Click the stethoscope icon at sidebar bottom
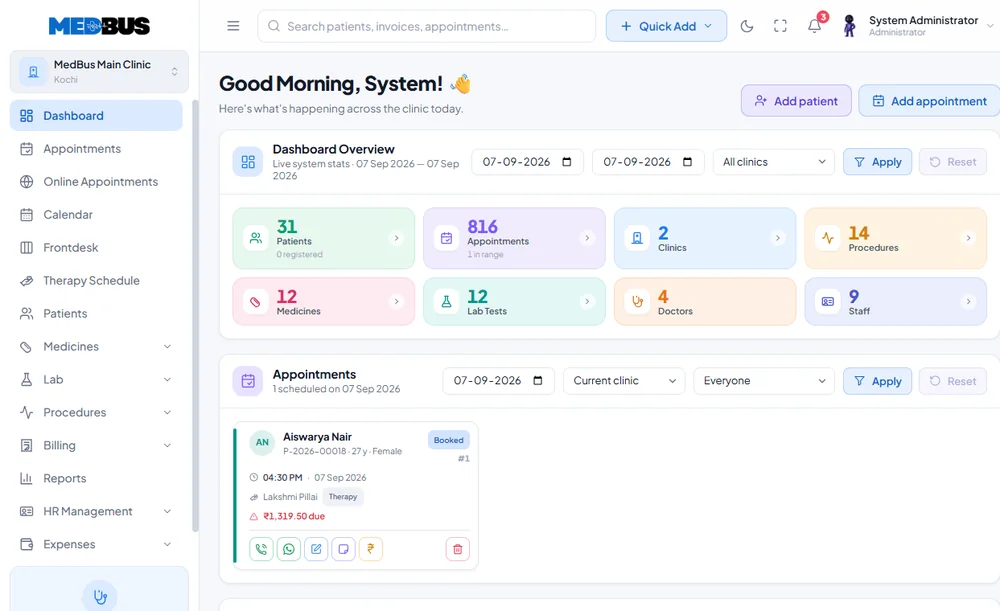Image resolution: width=1000 pixels, height=611 pixels. pyautogui.click(x=99, y=596)
